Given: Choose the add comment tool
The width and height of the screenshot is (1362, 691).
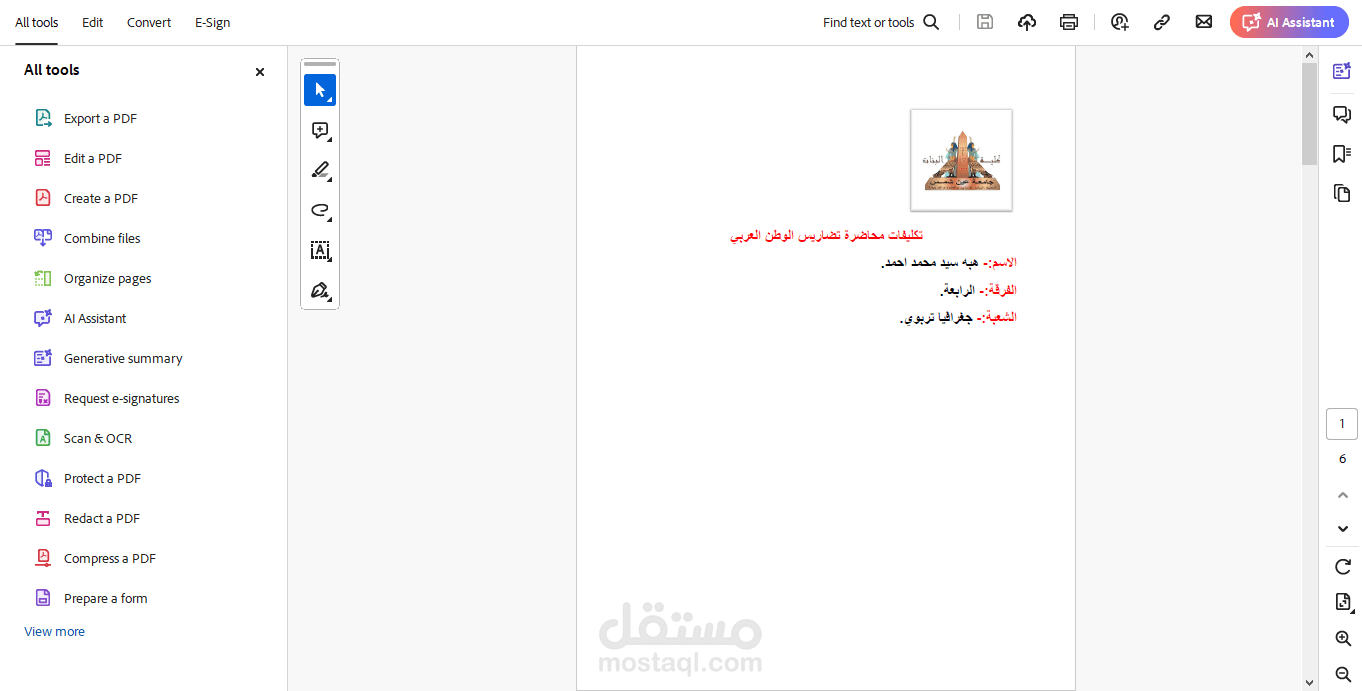Looking at the screenshot, I should point(320,130).
